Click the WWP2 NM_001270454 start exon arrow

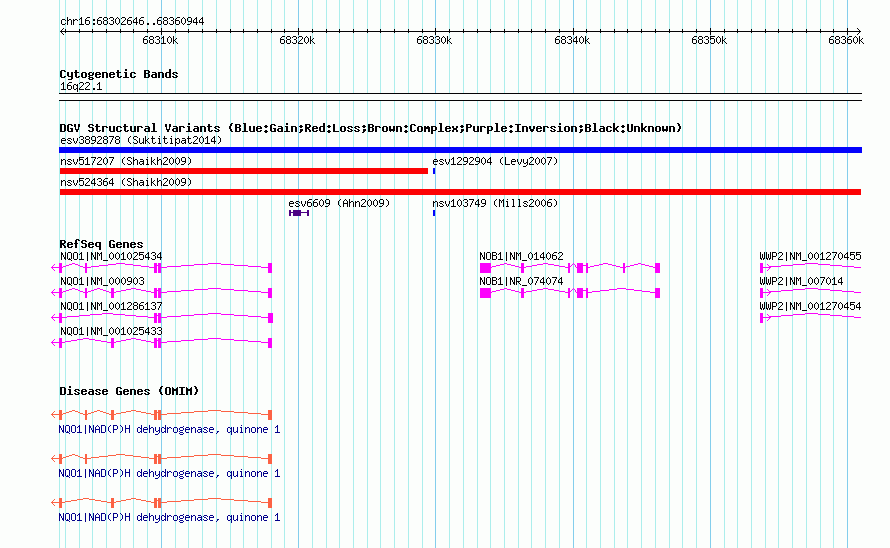tap(765, 318)
